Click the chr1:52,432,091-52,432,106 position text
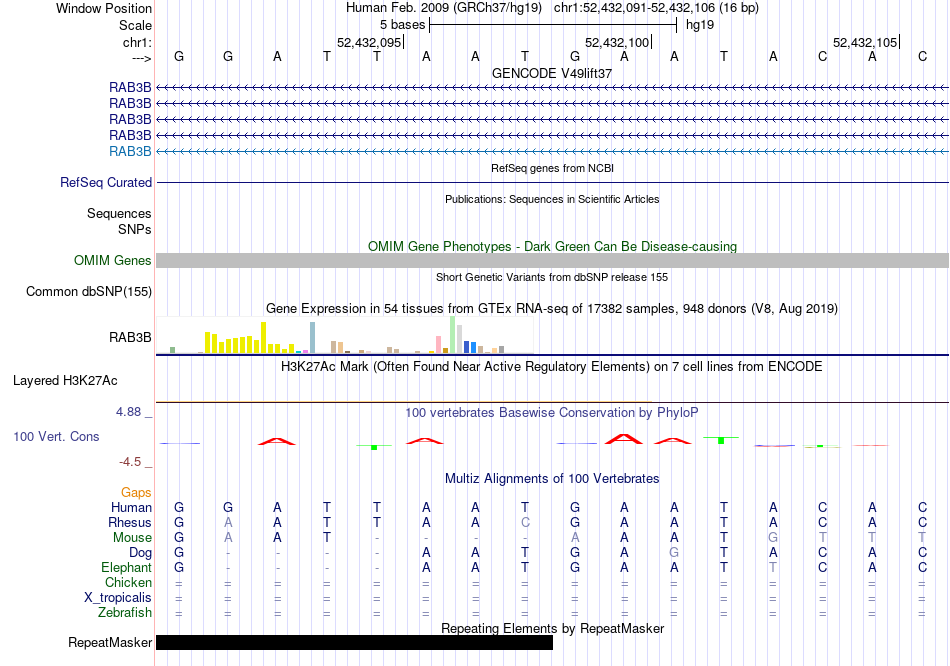950x666 pixels. point(656,8)
